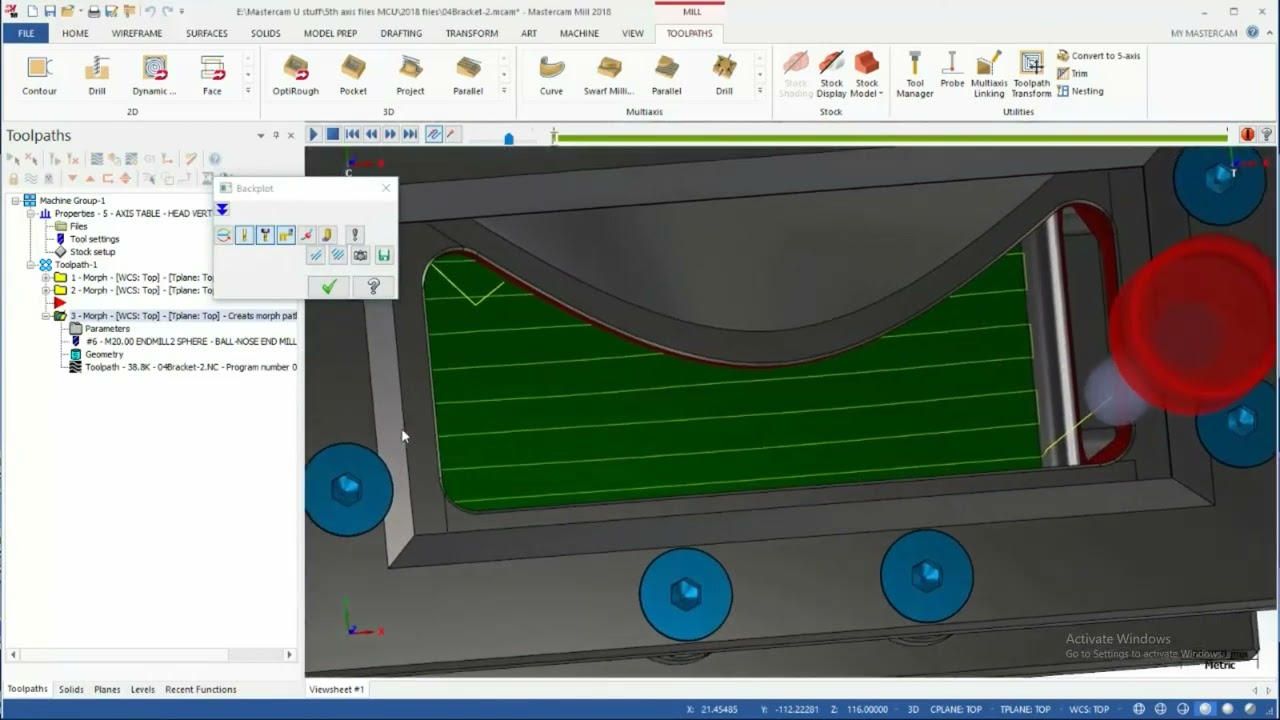Select the 3D Parallel toolpath

[x=468, y=76]
